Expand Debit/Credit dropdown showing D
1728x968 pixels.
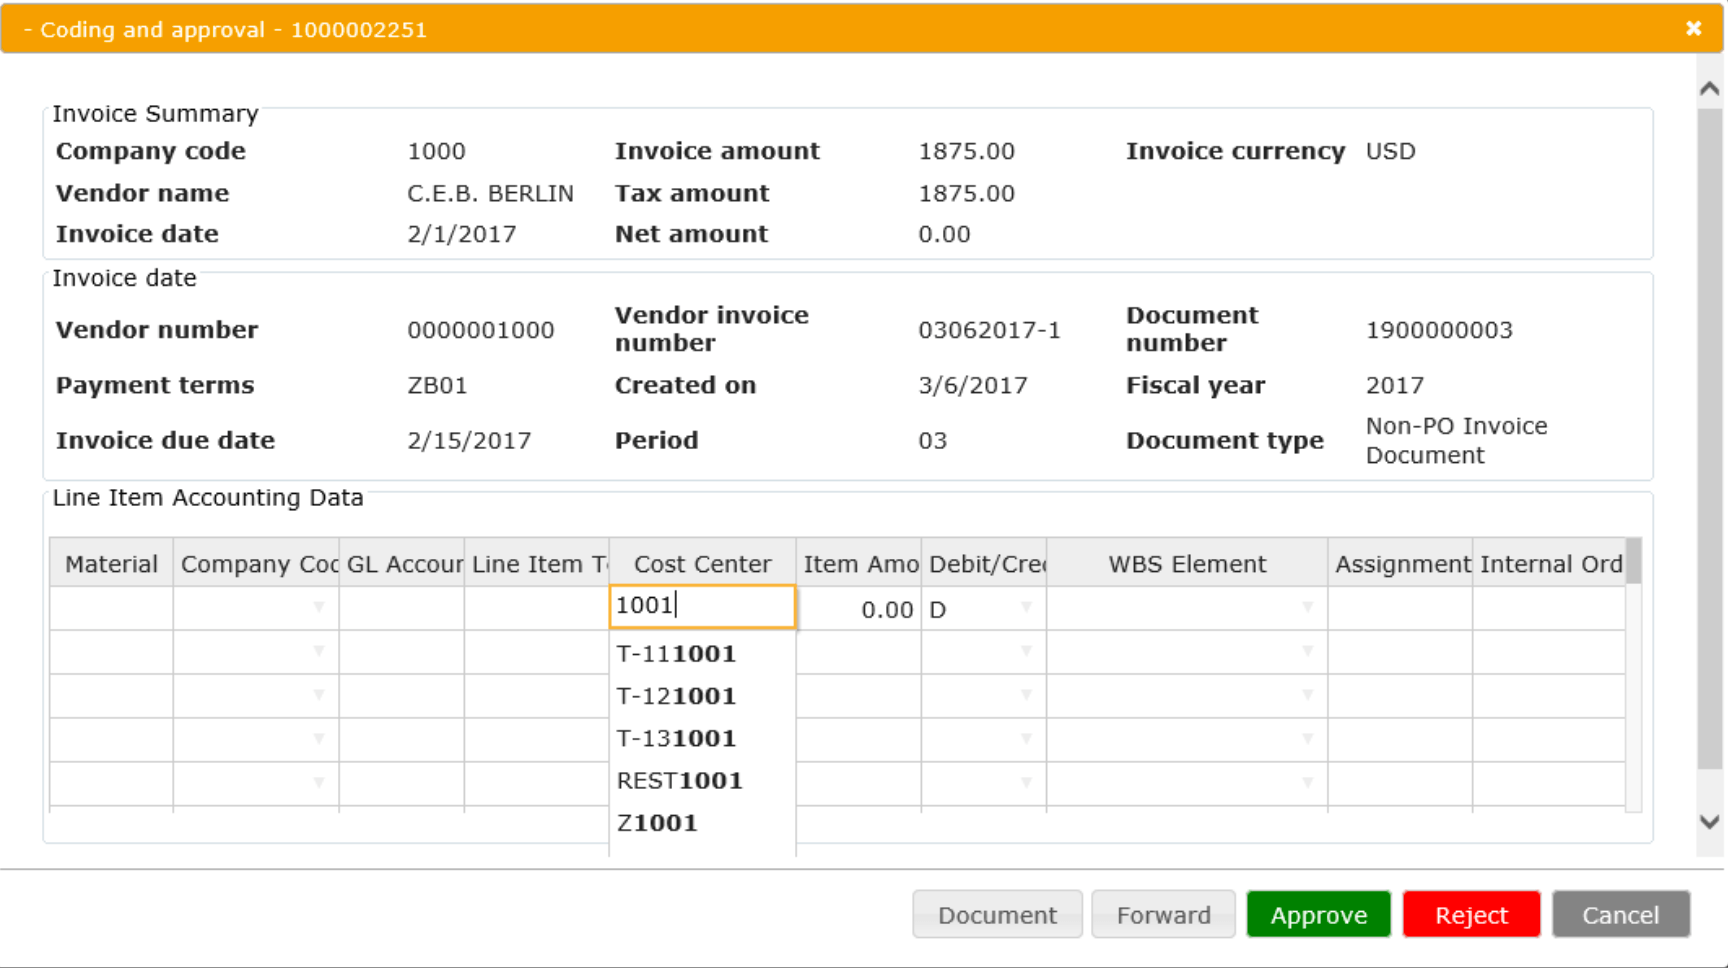coord(1025,608)
